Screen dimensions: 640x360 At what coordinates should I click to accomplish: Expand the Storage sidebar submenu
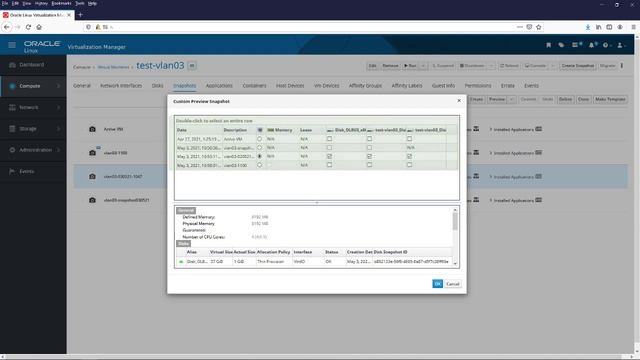coord(58,129)
